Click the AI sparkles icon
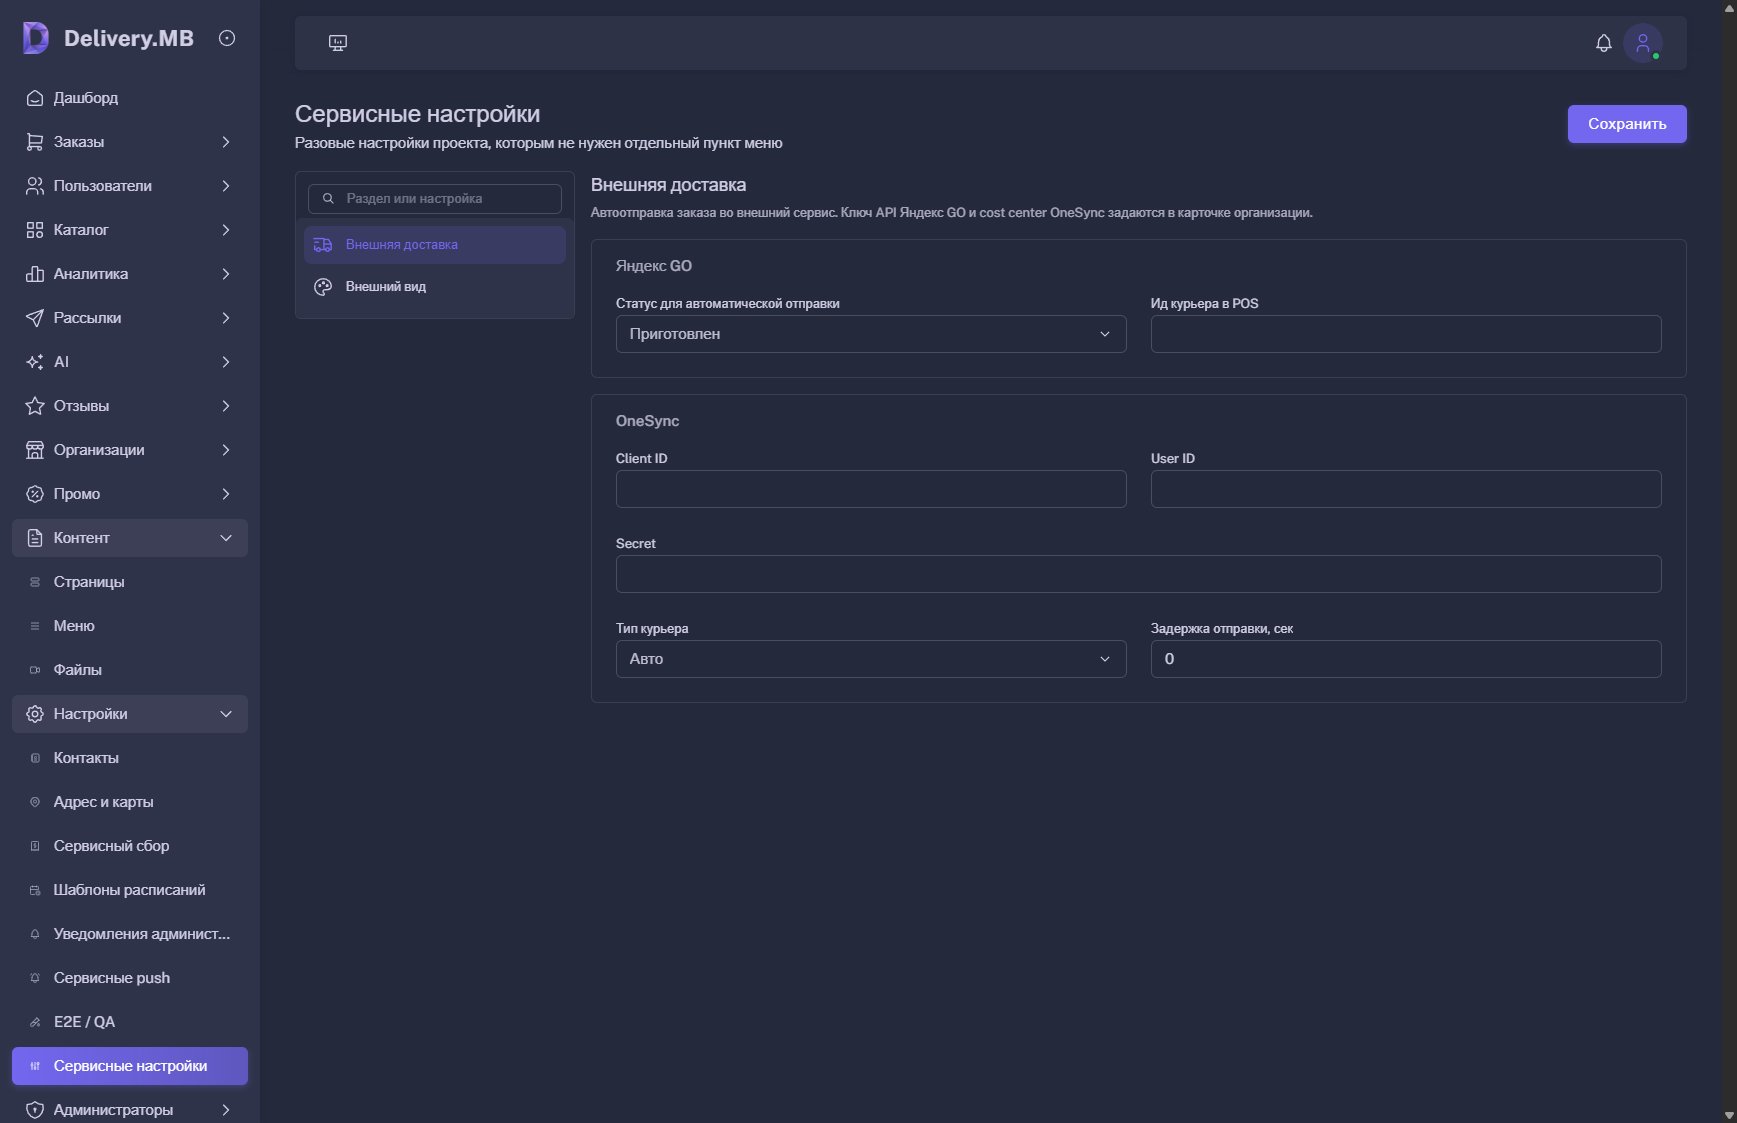 pyautogui.click(x=35, y=362)
